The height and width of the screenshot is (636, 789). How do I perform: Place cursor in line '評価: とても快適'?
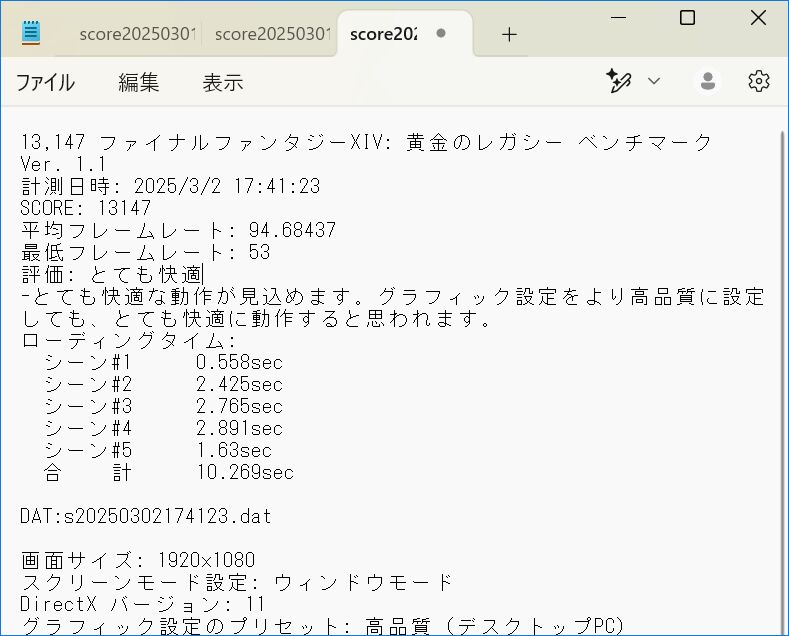[112, 274]
